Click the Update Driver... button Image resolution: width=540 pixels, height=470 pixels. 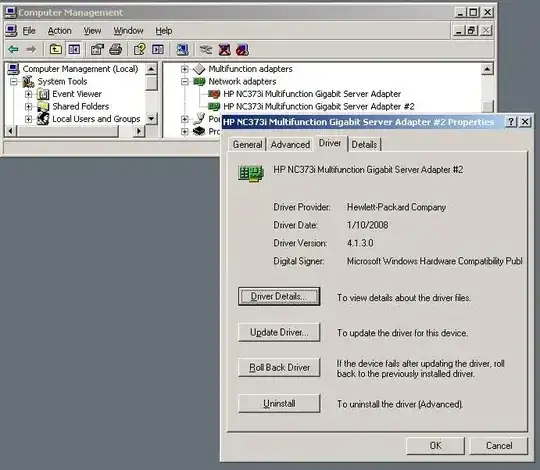279,332
